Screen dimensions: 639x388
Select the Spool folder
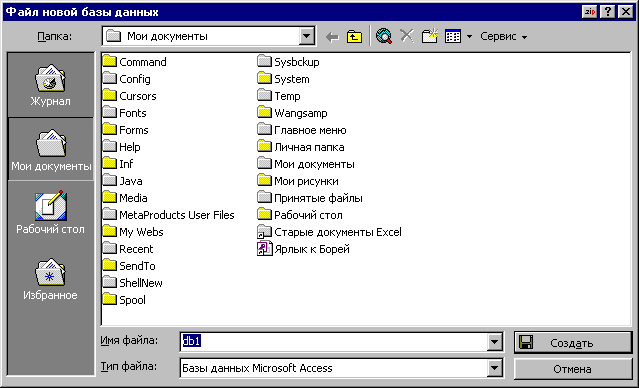[x=124, y=300]
